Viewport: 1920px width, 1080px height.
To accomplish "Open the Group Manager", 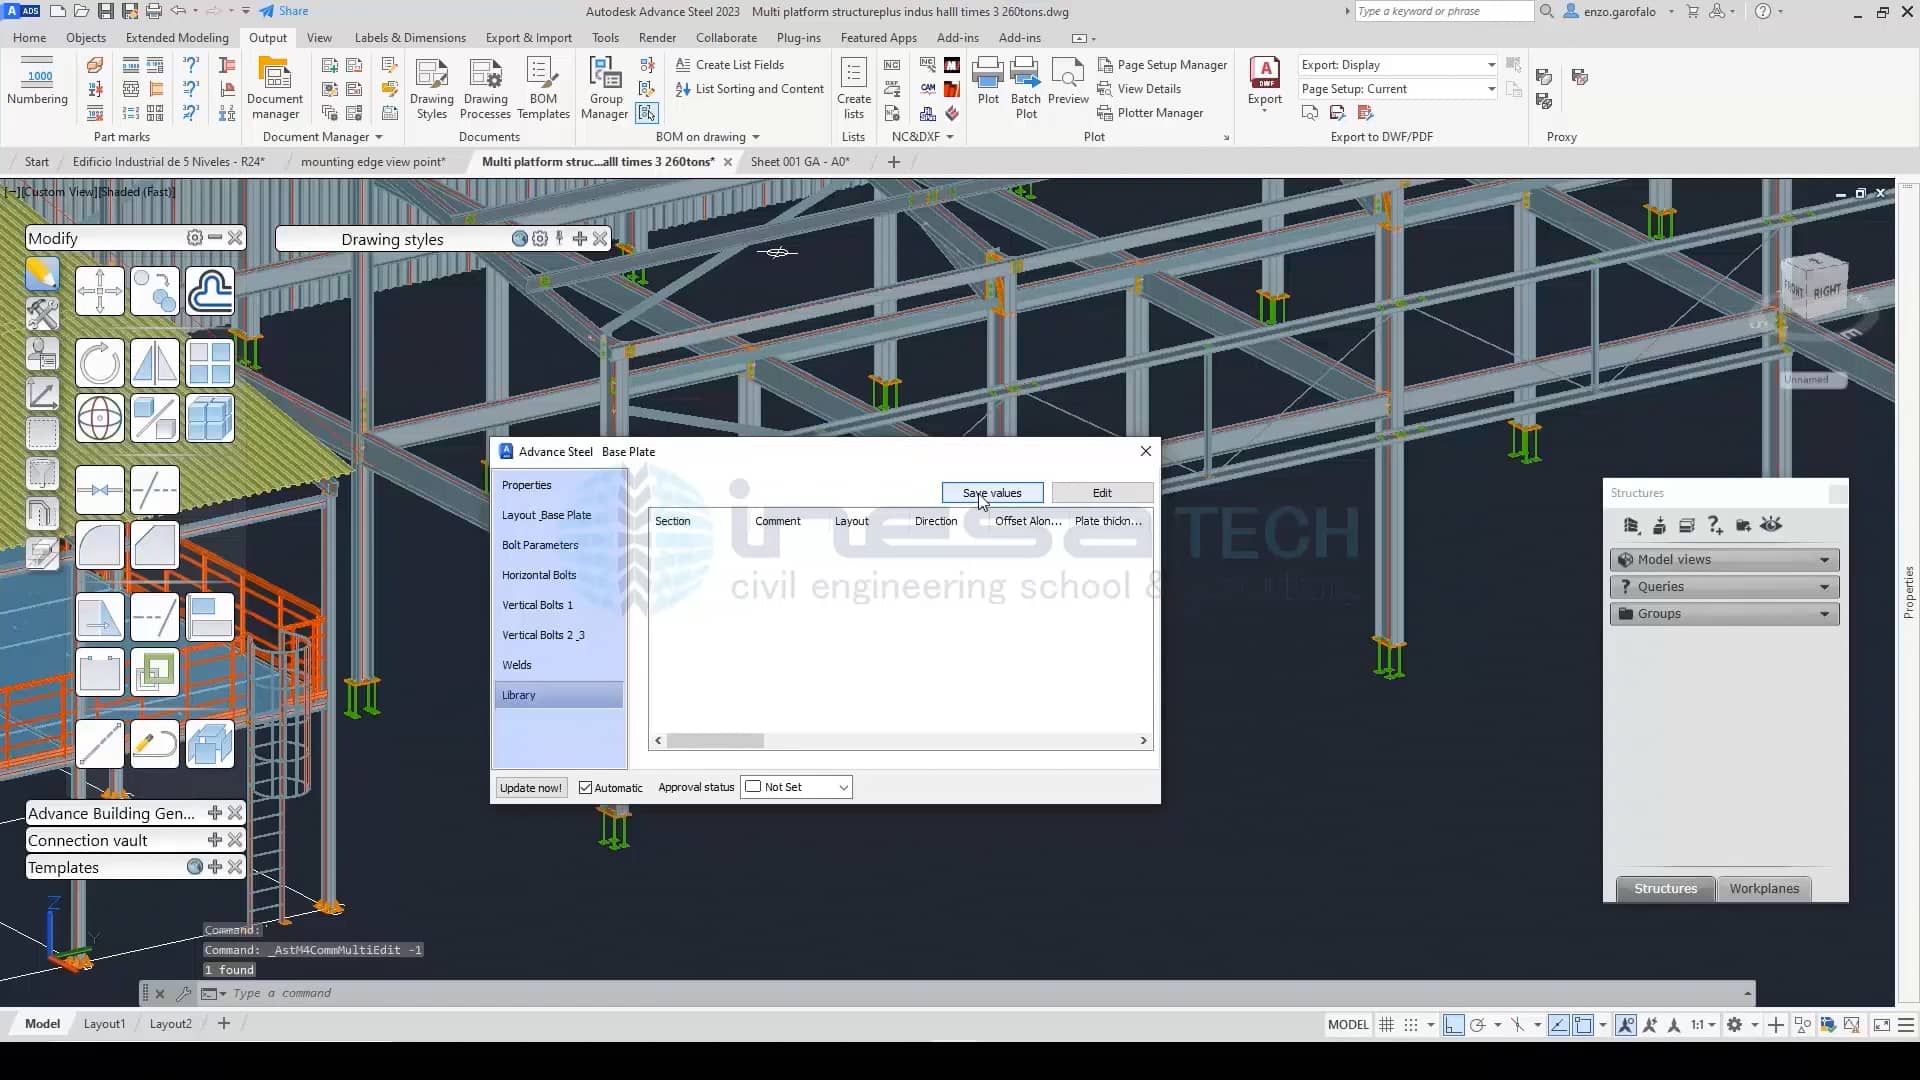I will tap(604, 88).
